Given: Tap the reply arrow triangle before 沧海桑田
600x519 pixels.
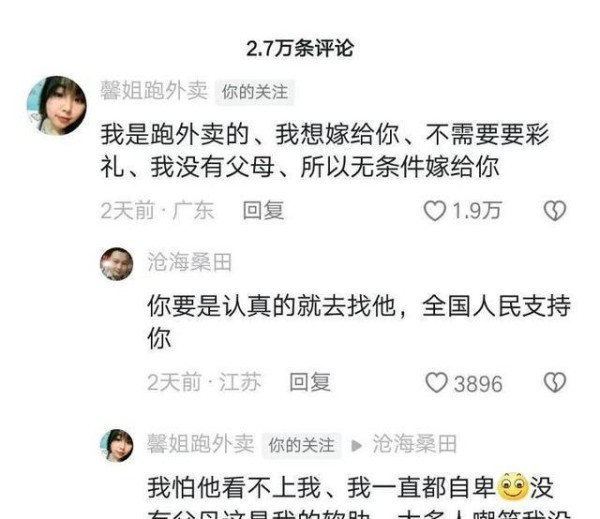Looking at the screenshot, I should click(x=356, y=446).
